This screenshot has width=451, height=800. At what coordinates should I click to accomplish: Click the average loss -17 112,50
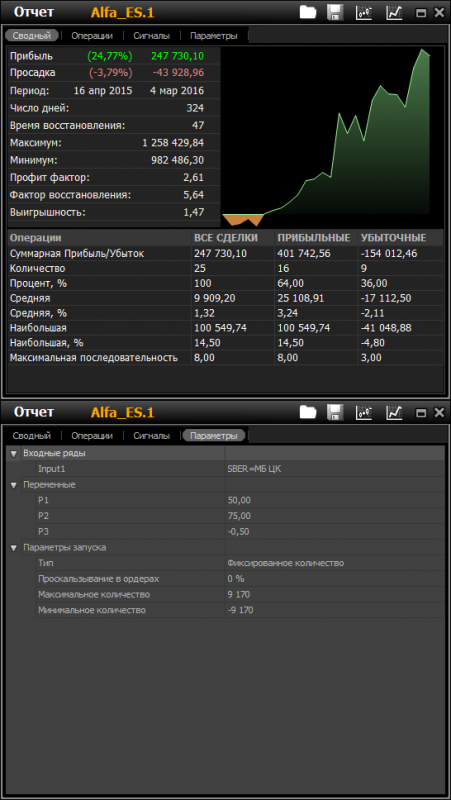coord(386,298)
